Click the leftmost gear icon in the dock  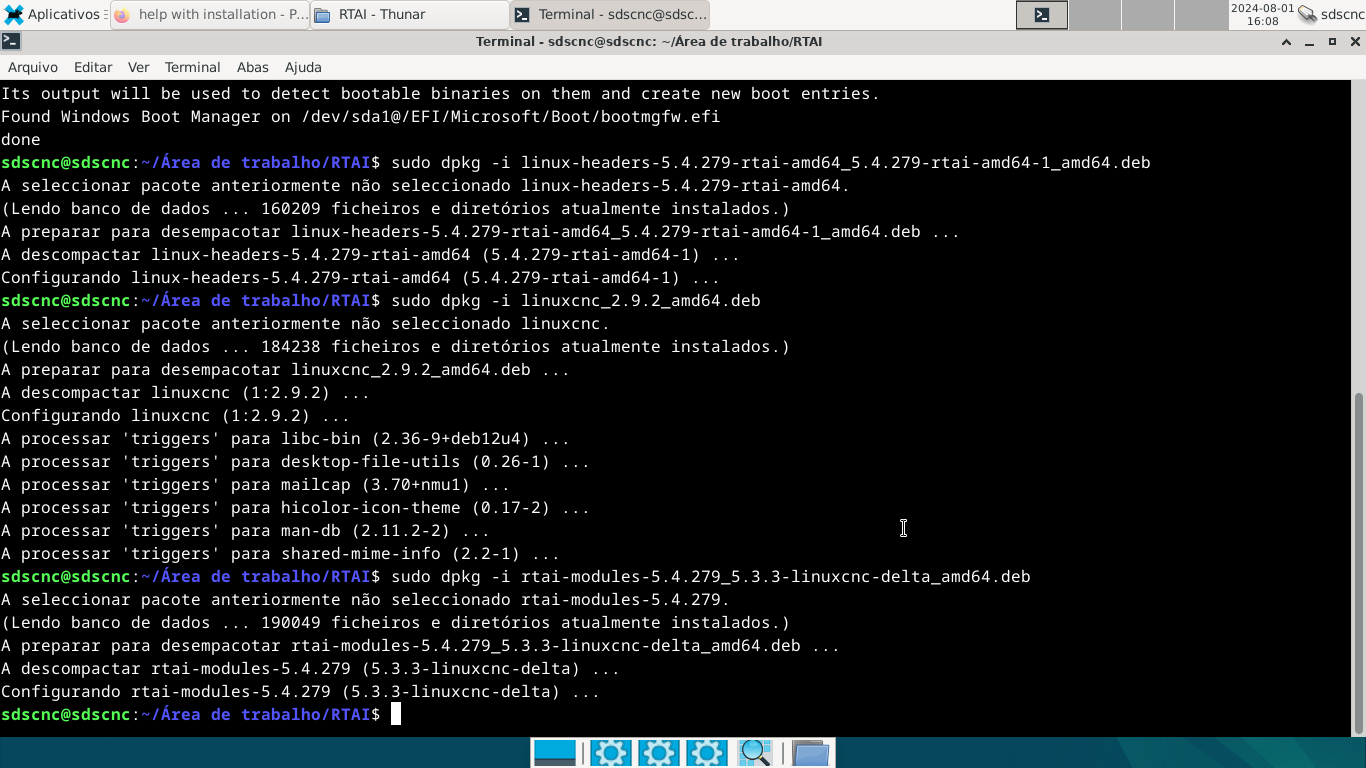(610, 753)
